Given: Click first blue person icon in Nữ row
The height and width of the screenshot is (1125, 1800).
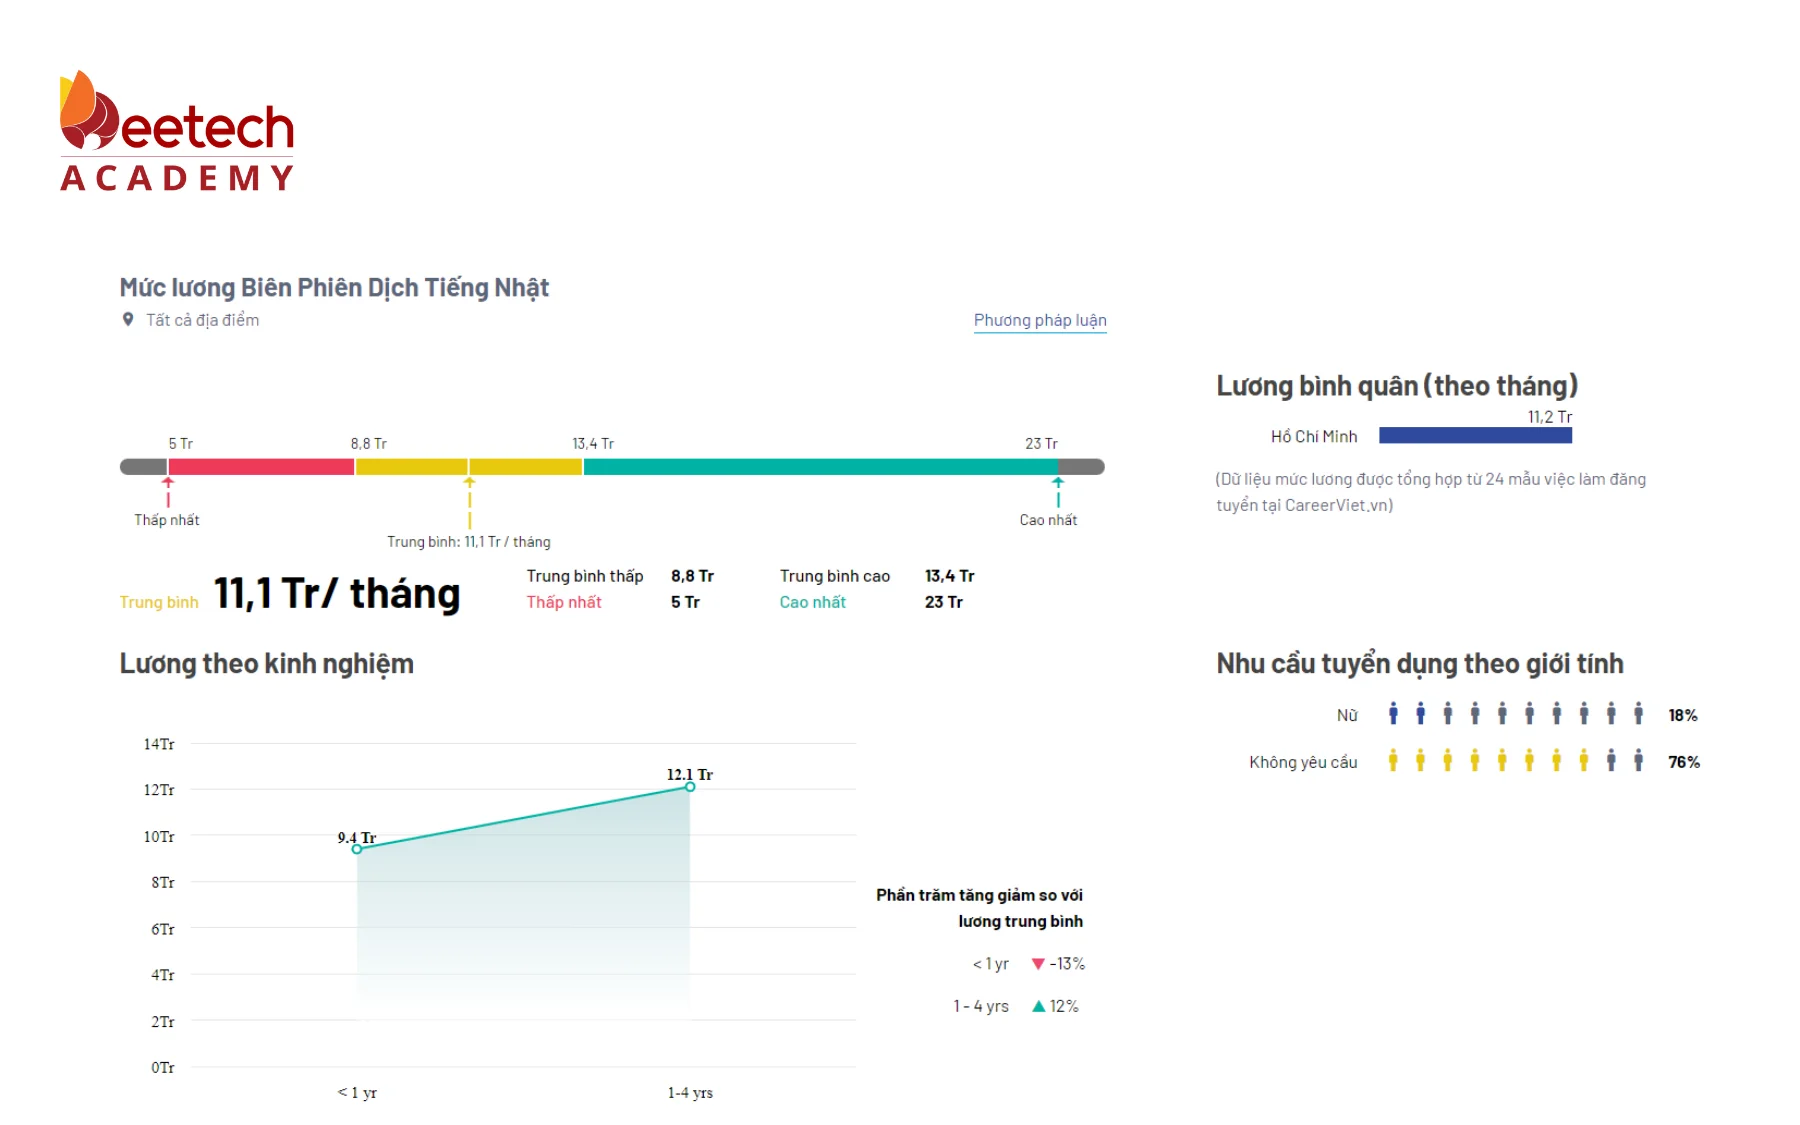Looking at the screenshot, I should point(1393,714).
